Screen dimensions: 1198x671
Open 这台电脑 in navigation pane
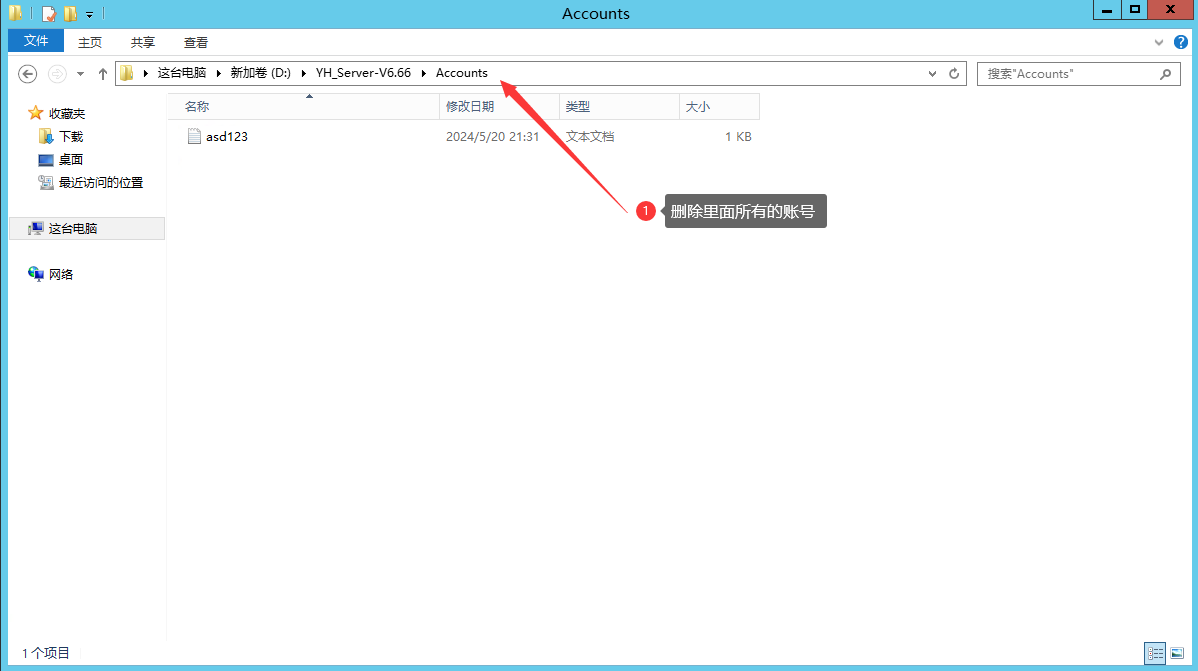pyautogui.click(x=73, y=229)
